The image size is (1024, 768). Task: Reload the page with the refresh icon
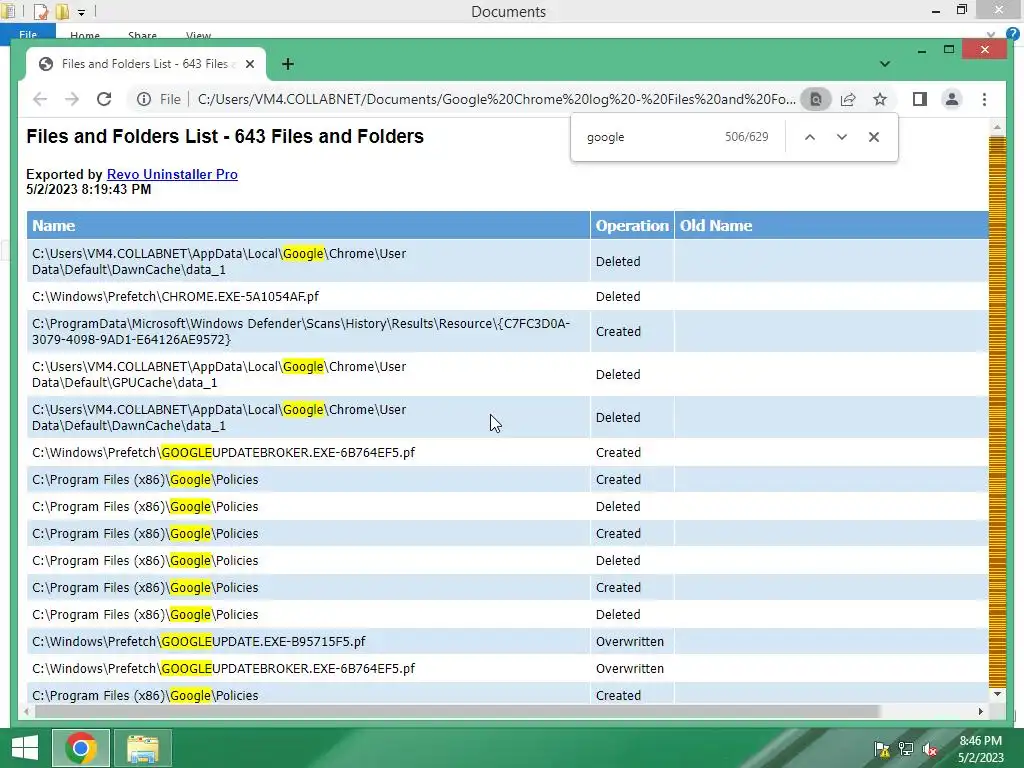104,99
